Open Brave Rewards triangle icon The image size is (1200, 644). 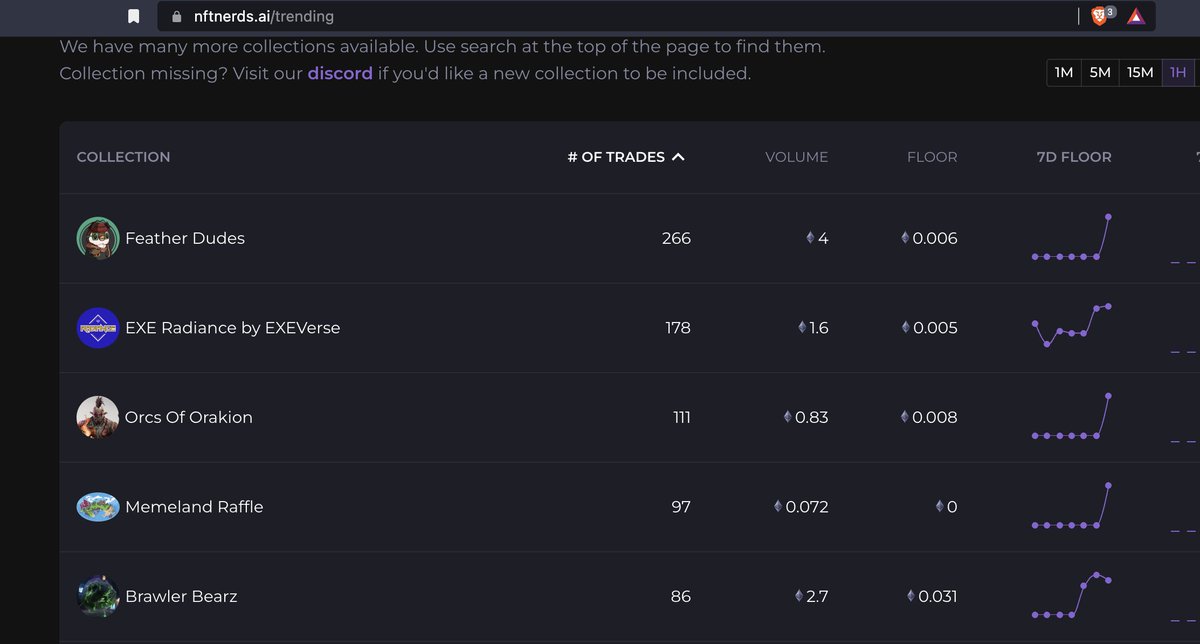pos(1135,16)
